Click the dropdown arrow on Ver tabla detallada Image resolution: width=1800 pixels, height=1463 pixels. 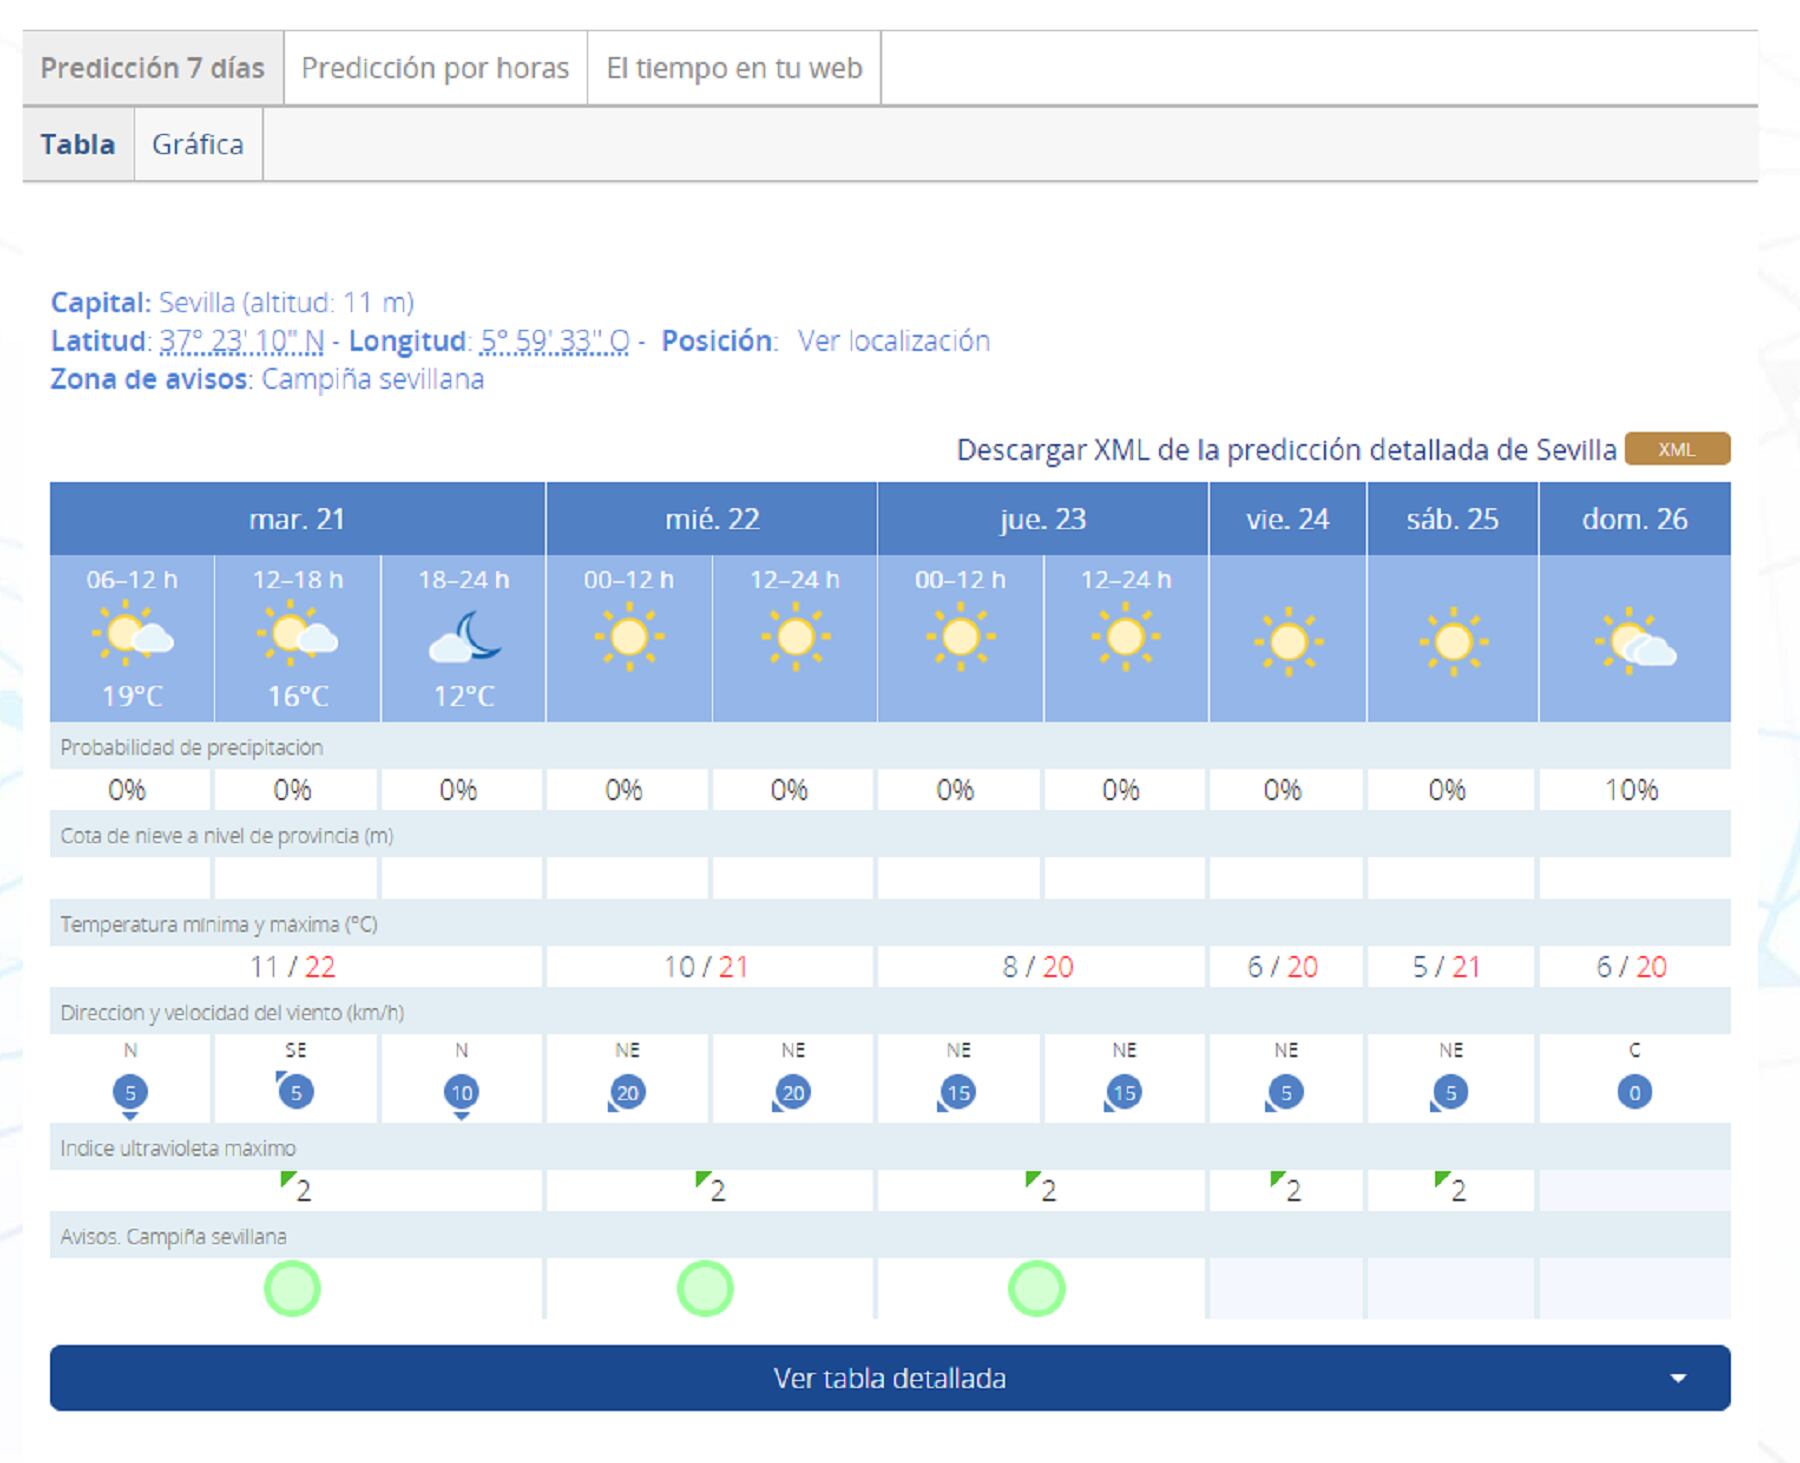click(1678, 1379)
